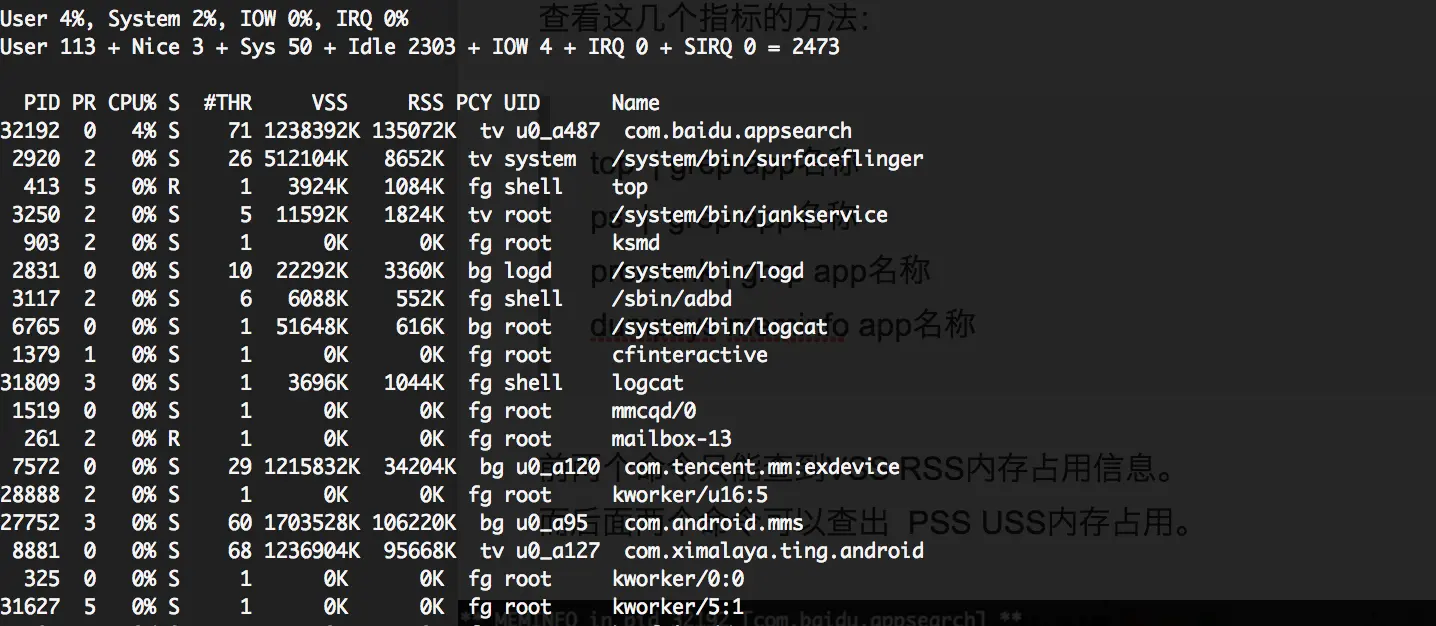1436x626 pixels.
Task: Select /system/bin/logcat process name
Action: point(720,327)
